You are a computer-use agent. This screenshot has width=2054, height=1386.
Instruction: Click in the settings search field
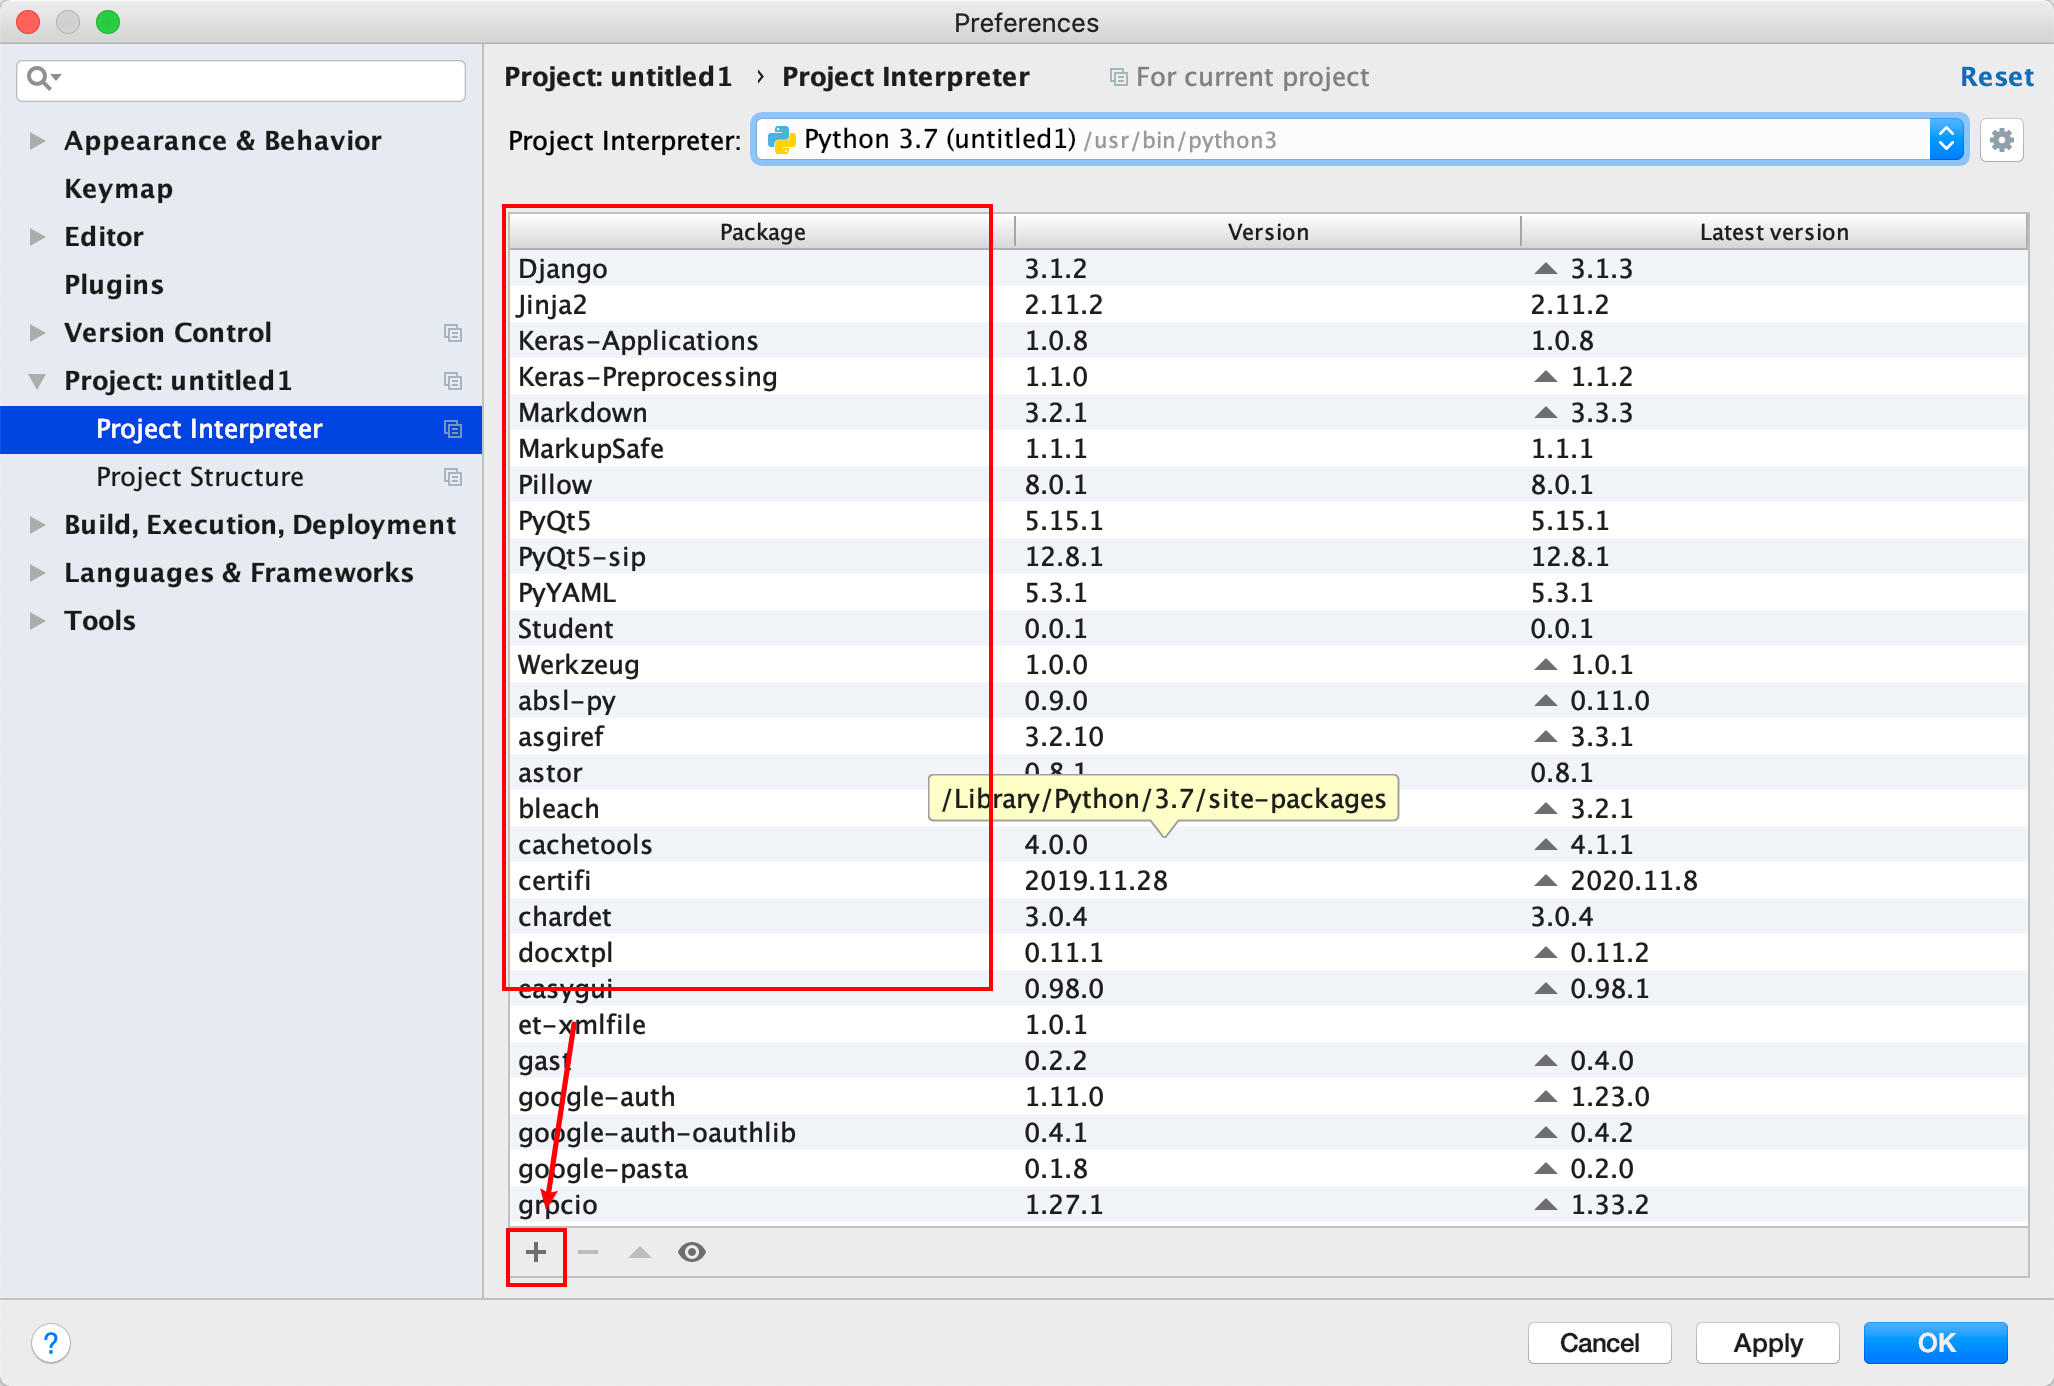click(260, 79)
